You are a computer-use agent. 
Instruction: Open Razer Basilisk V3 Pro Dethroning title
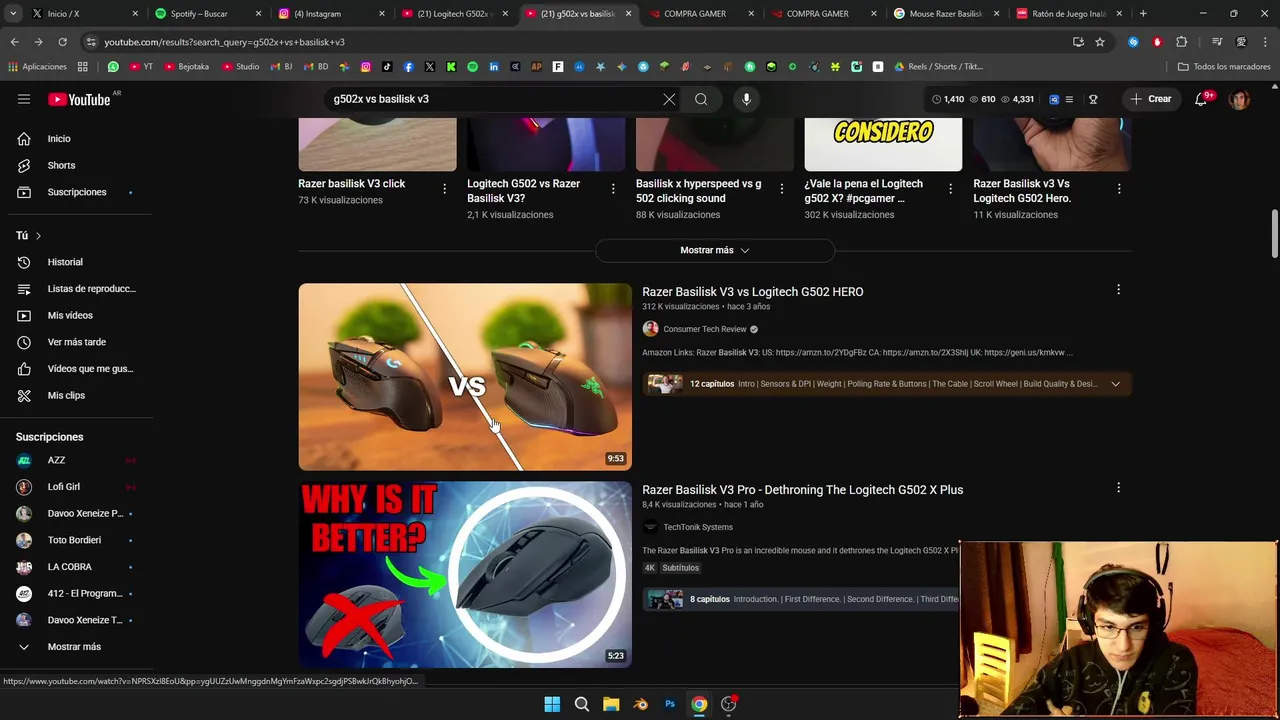pos(802,490)
